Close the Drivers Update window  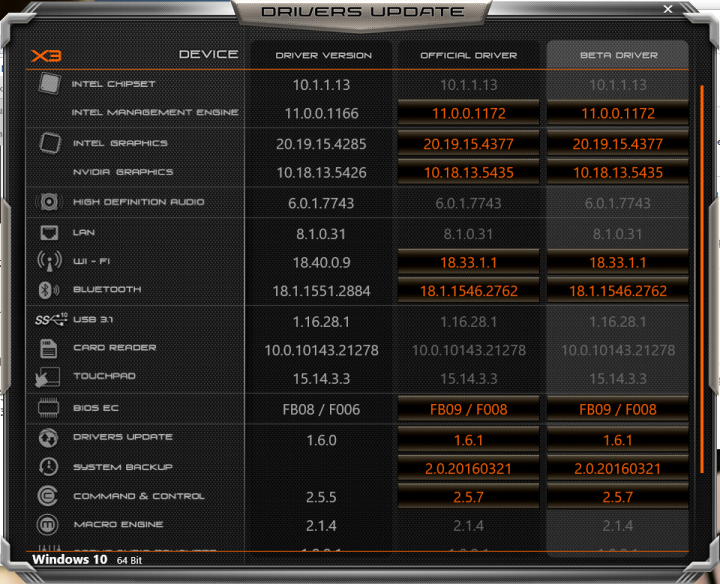point(668,9)
